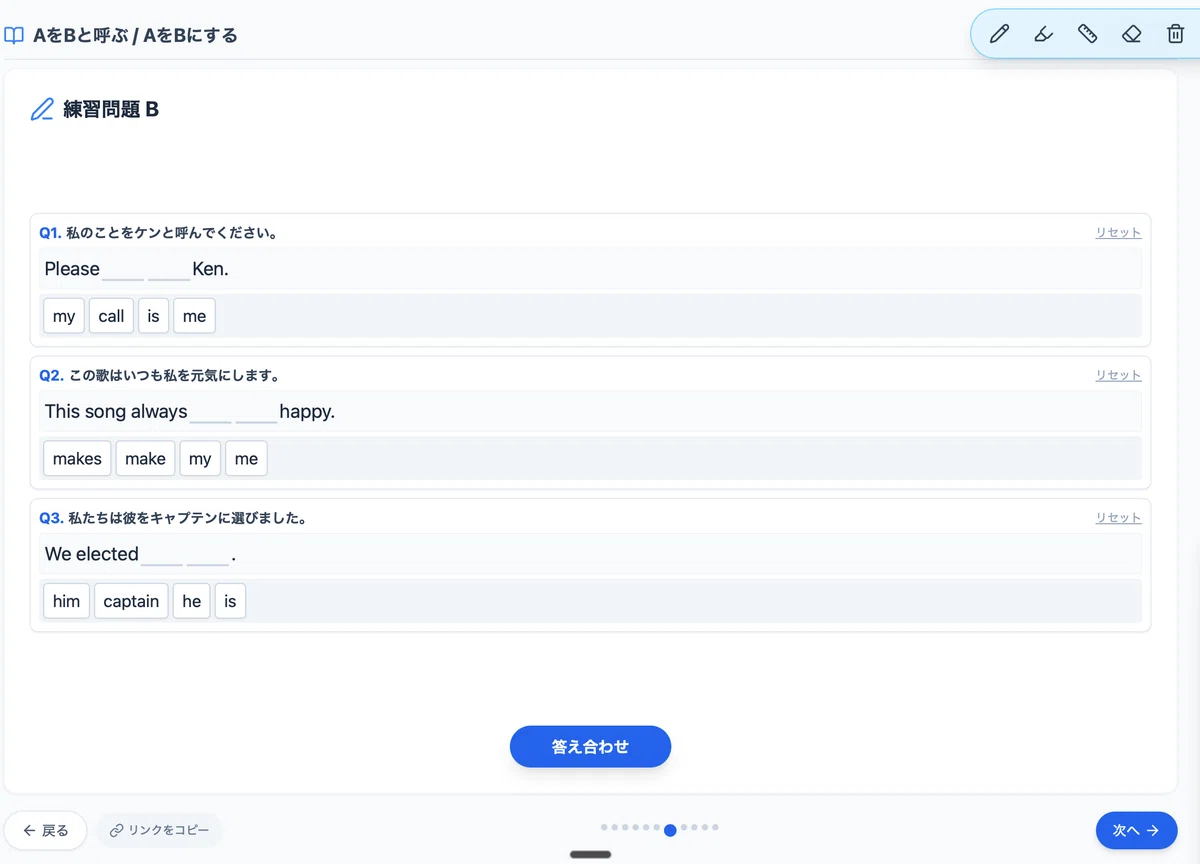The height and width of the screenshot is (864, 1200).
Task: Select the current highlighted page dot
Action: 670,829
